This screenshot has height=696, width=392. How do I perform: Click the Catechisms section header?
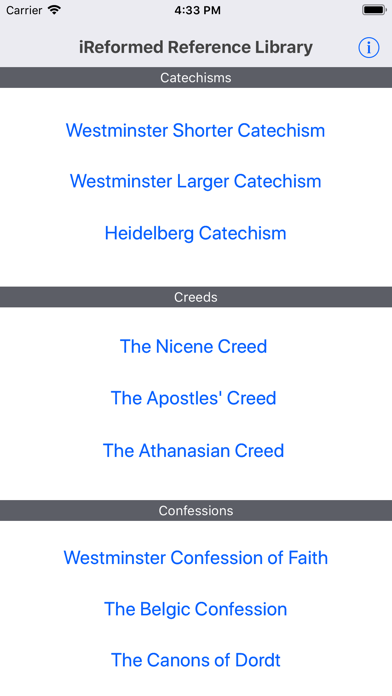tap(196, 78)
